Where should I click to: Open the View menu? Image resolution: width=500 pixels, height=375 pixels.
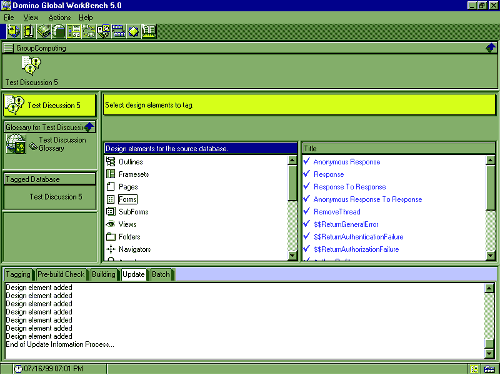[31, 17]
